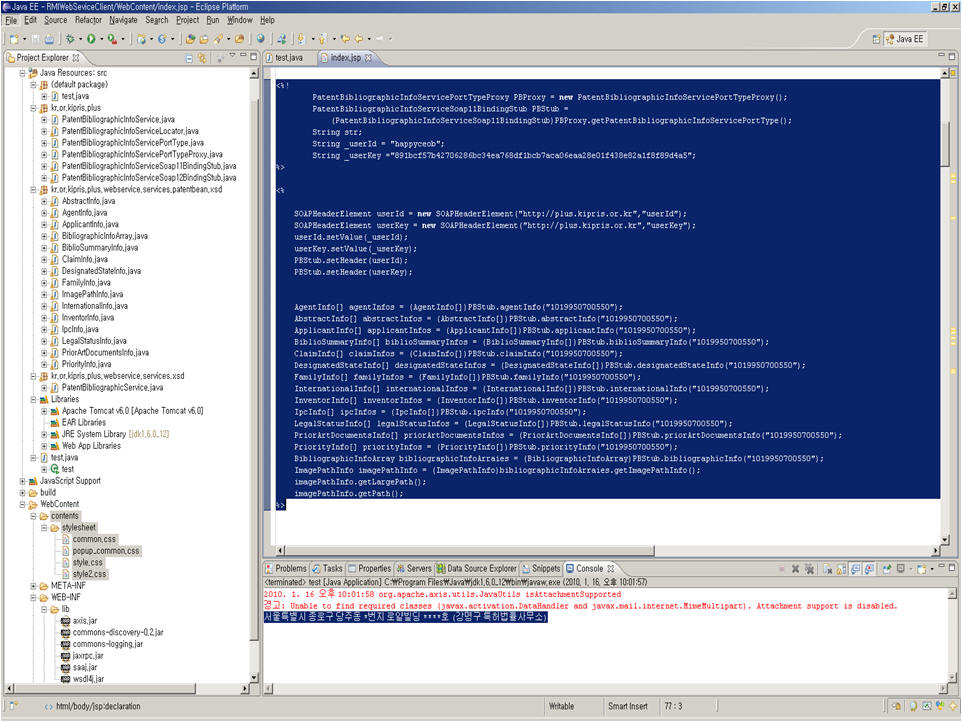Toggle Link with Editor in Project Explorer
Image resolution: width=962 pixels, height=722 pixels.
(x=201, y=58)
